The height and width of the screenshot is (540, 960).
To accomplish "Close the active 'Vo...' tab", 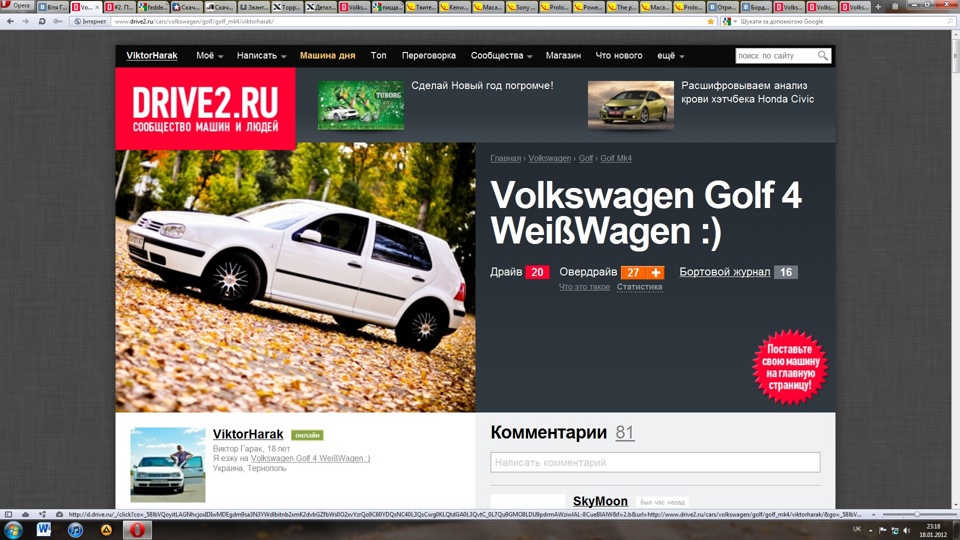I will point(97,7).
